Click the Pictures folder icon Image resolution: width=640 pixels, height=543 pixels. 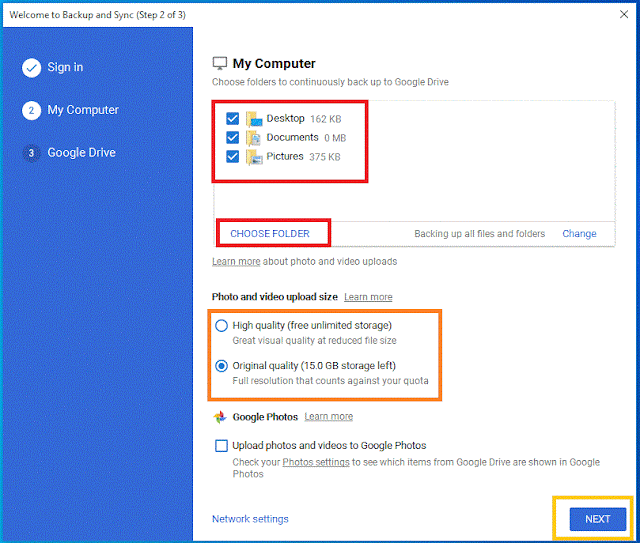click(x=254, y=157)
